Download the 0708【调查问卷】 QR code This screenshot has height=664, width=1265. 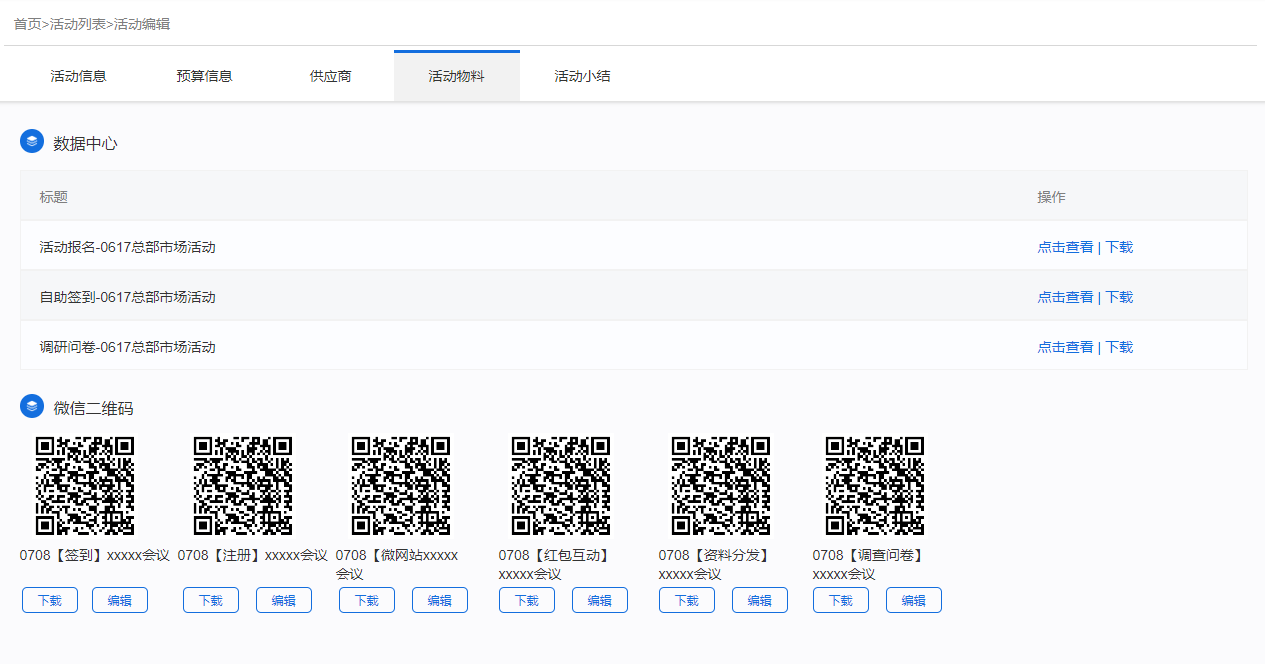coord(841,600)
